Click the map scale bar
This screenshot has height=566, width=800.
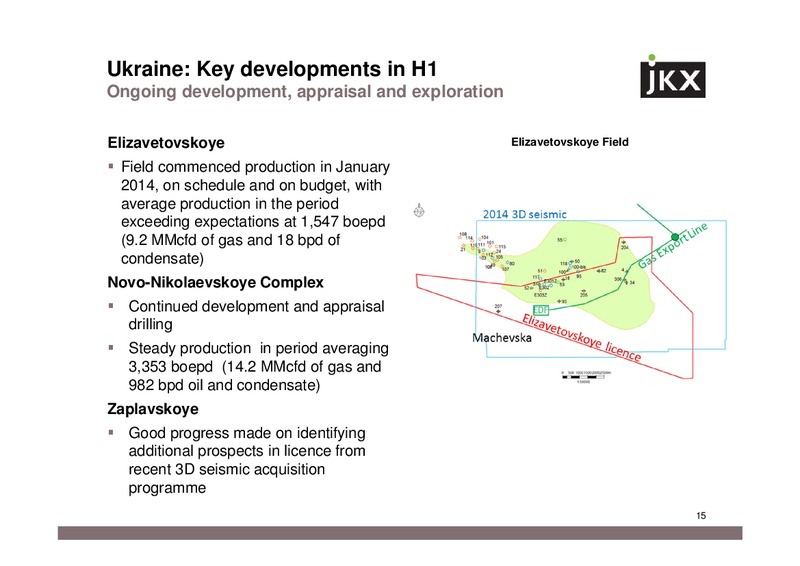click(x=586, y=376)
